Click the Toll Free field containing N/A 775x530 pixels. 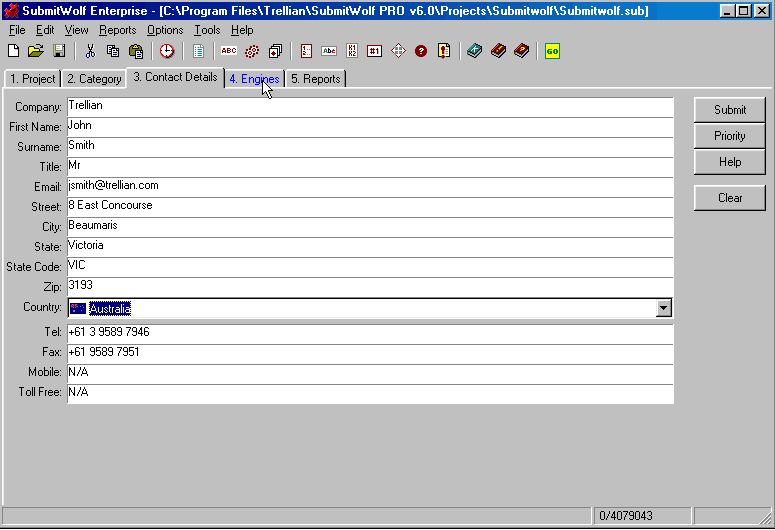click(370, 394)
